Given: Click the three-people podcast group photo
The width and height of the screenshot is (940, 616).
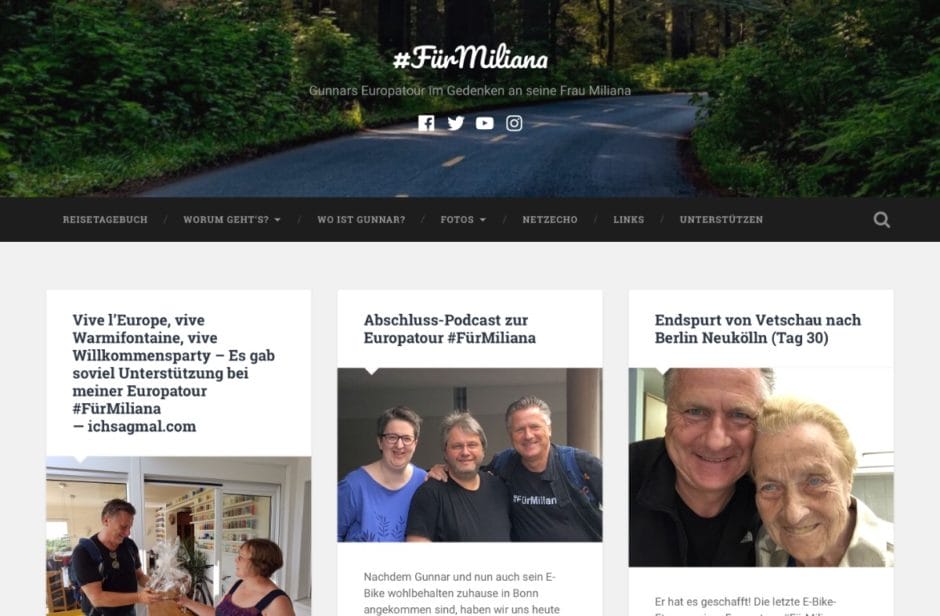Looking at the screenshot, I should (470, 455).
